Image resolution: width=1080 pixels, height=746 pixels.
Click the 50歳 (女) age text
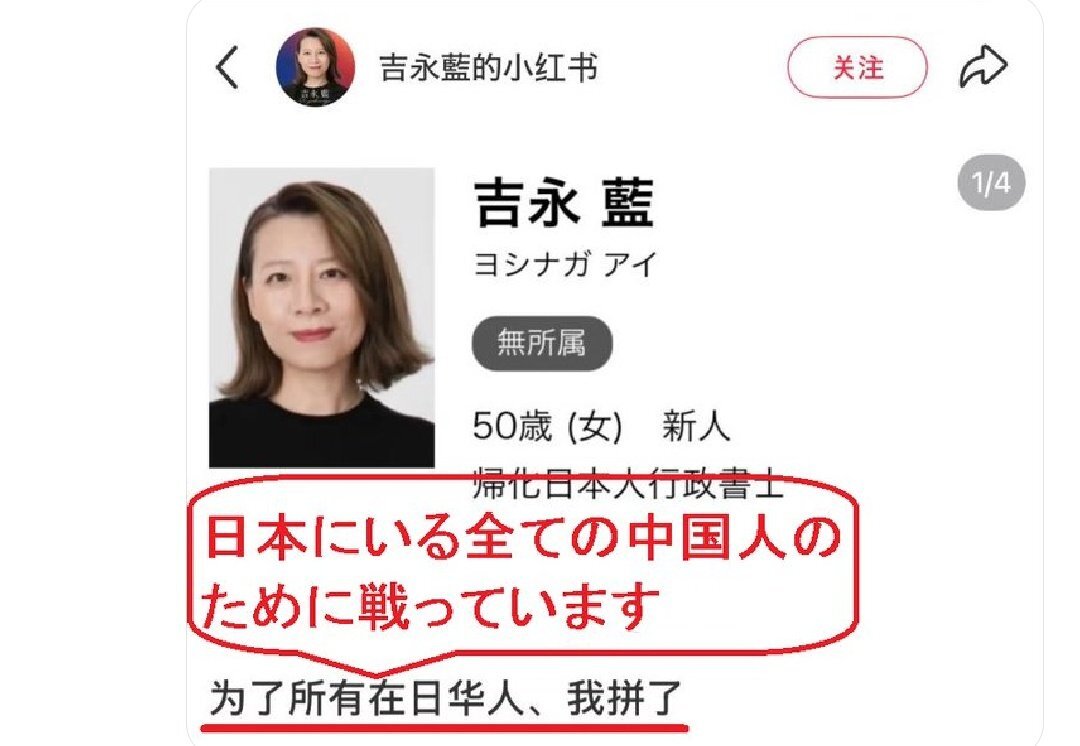tap(548, 426)
